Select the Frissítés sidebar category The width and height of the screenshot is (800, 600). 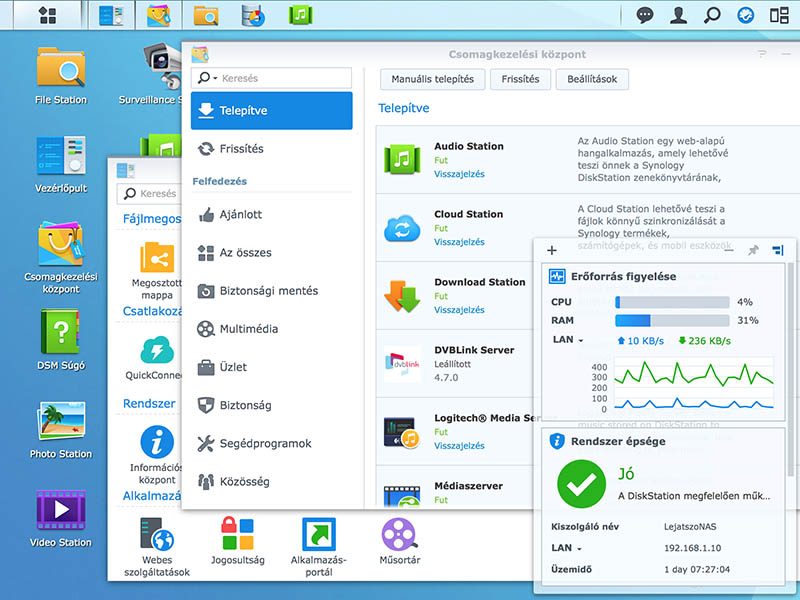pos(240,148)
